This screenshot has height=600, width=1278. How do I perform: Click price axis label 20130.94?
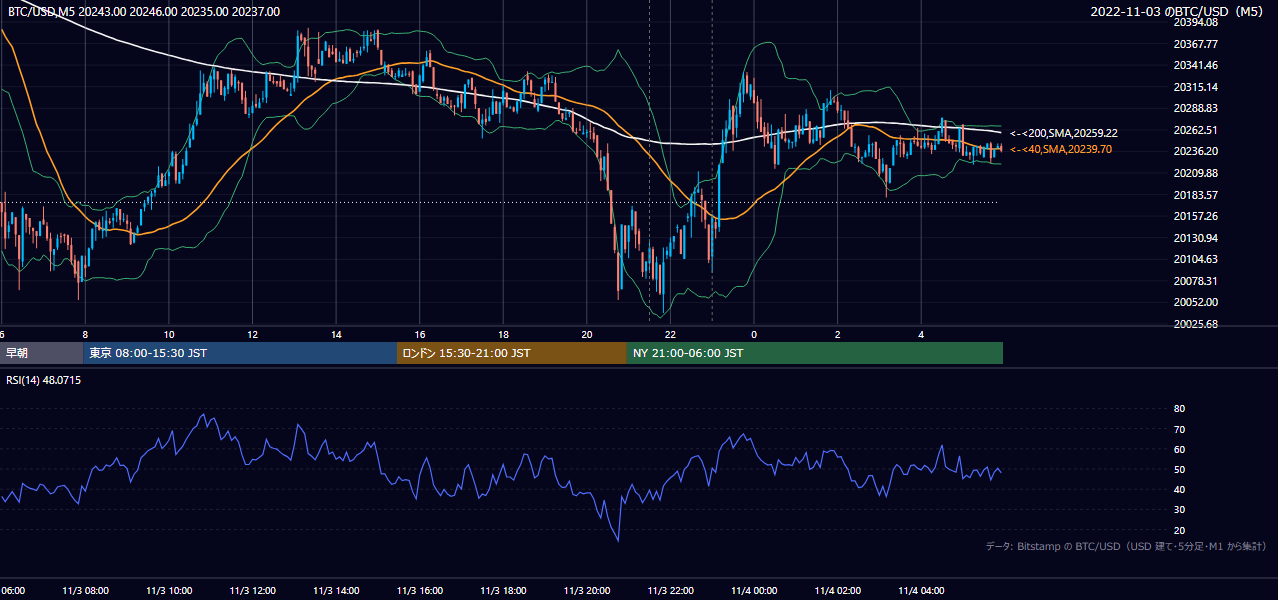coord(1195,238)
